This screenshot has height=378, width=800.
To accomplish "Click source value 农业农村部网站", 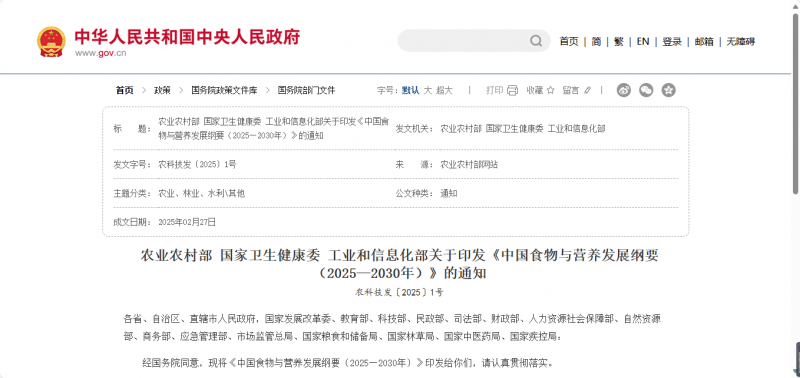I will pos(469,164).
